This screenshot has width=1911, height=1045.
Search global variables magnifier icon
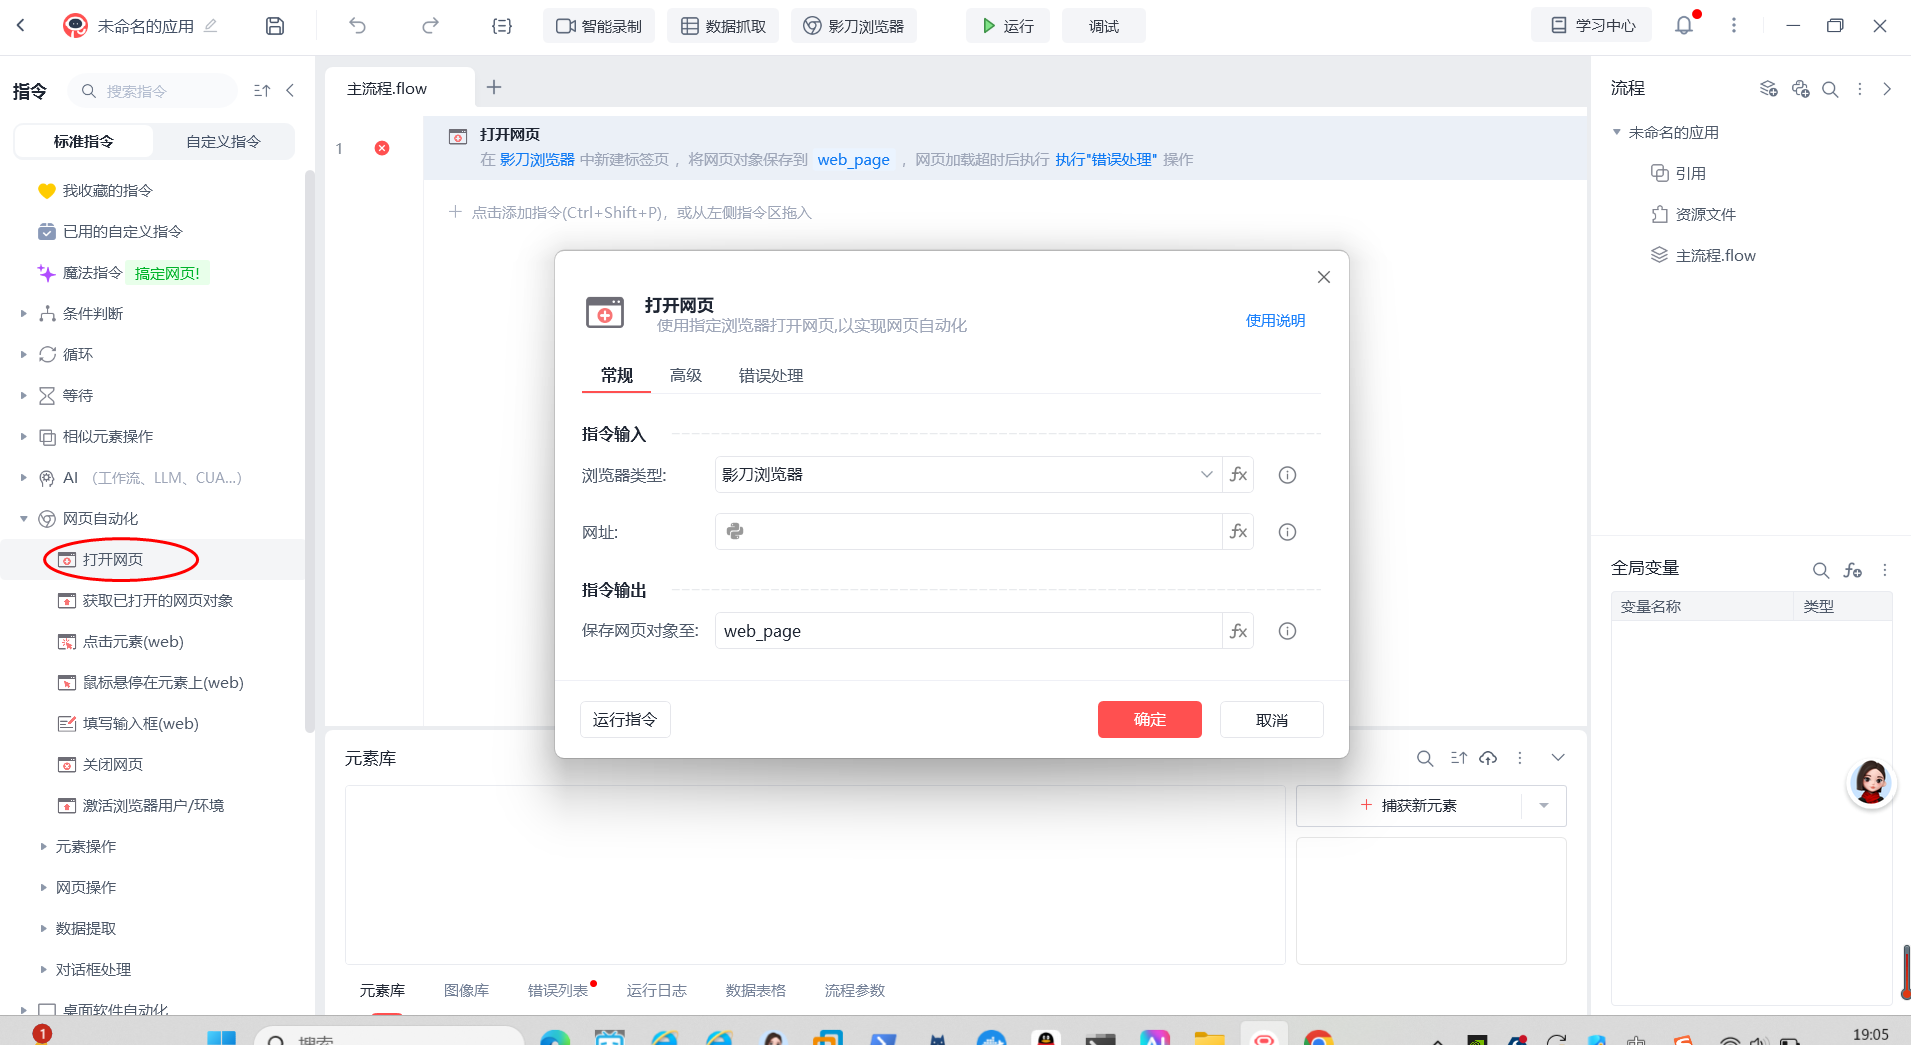pyautogui.click(x=1821, y=570)
